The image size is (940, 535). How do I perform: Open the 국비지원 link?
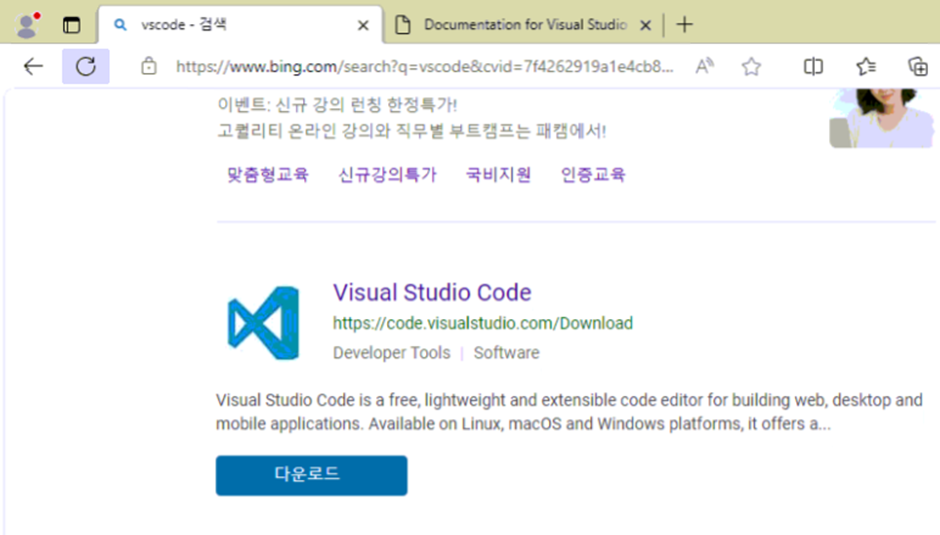pos(498,175)
